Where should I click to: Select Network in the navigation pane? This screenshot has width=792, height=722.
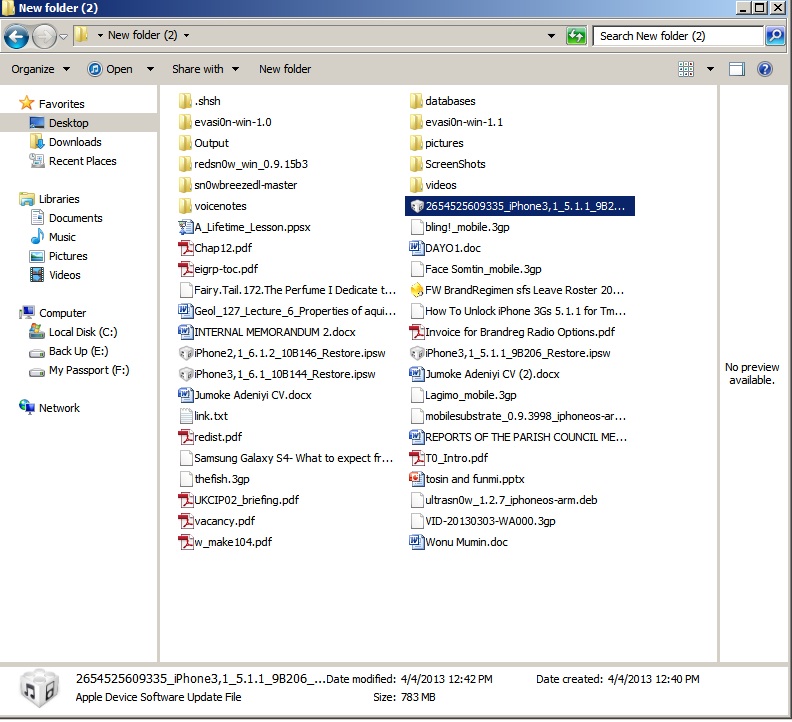click(49, 408)
